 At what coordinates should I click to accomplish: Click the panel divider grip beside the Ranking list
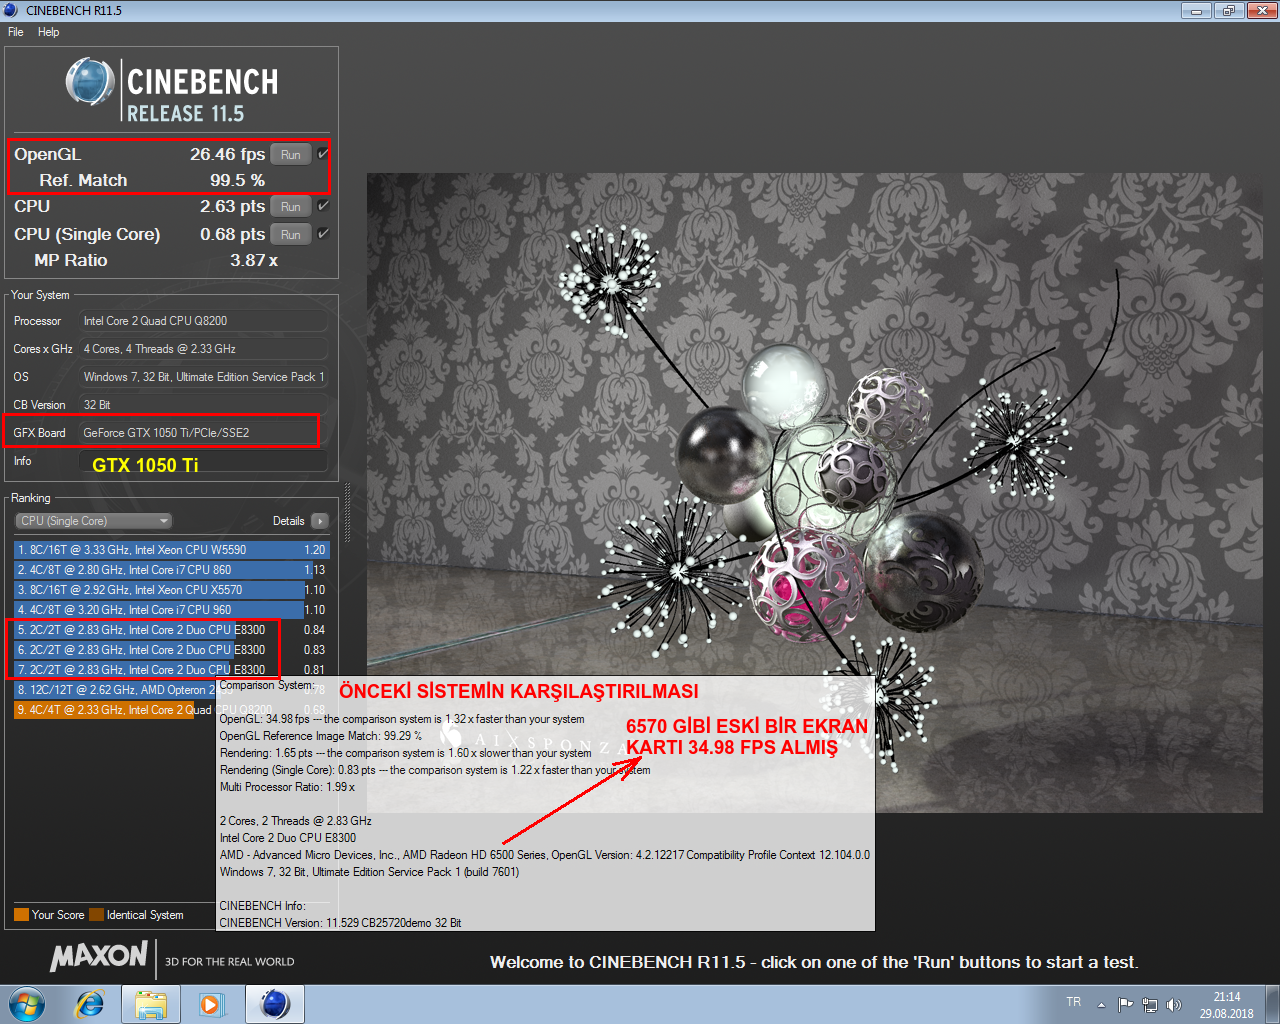click(348, 511)
